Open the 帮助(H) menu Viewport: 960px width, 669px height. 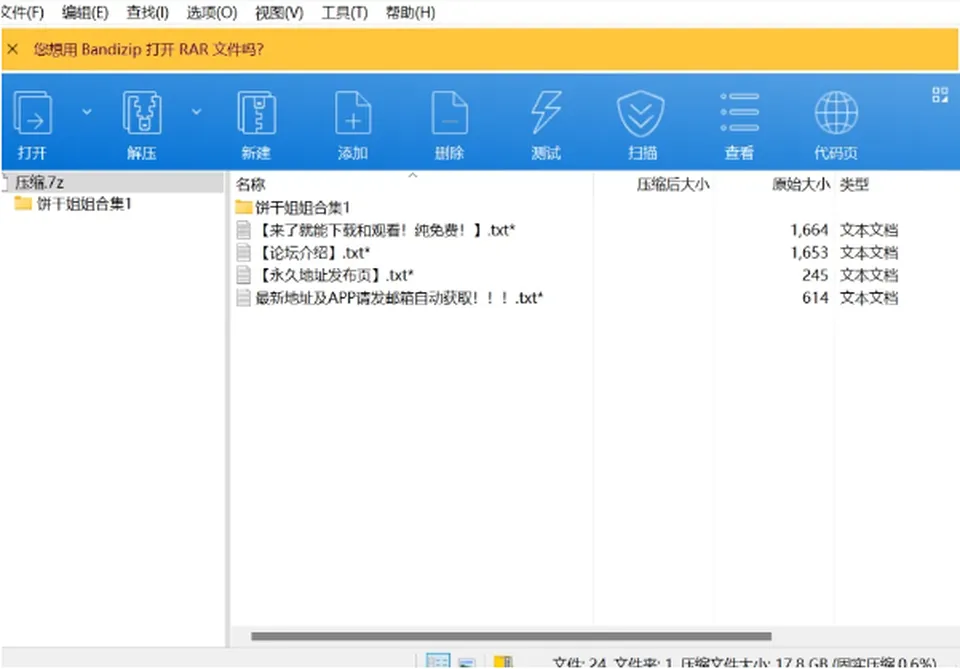410,12
